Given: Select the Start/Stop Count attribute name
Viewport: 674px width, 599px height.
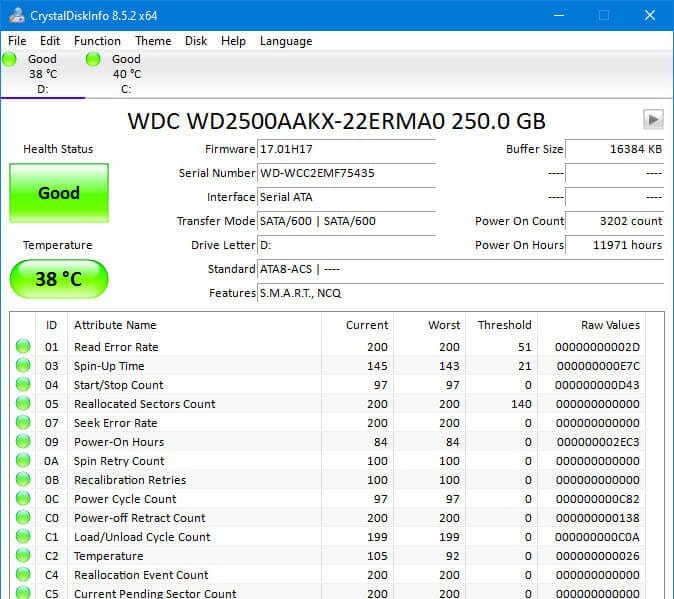Looking at the screenshot, I should tap(119, 385).
